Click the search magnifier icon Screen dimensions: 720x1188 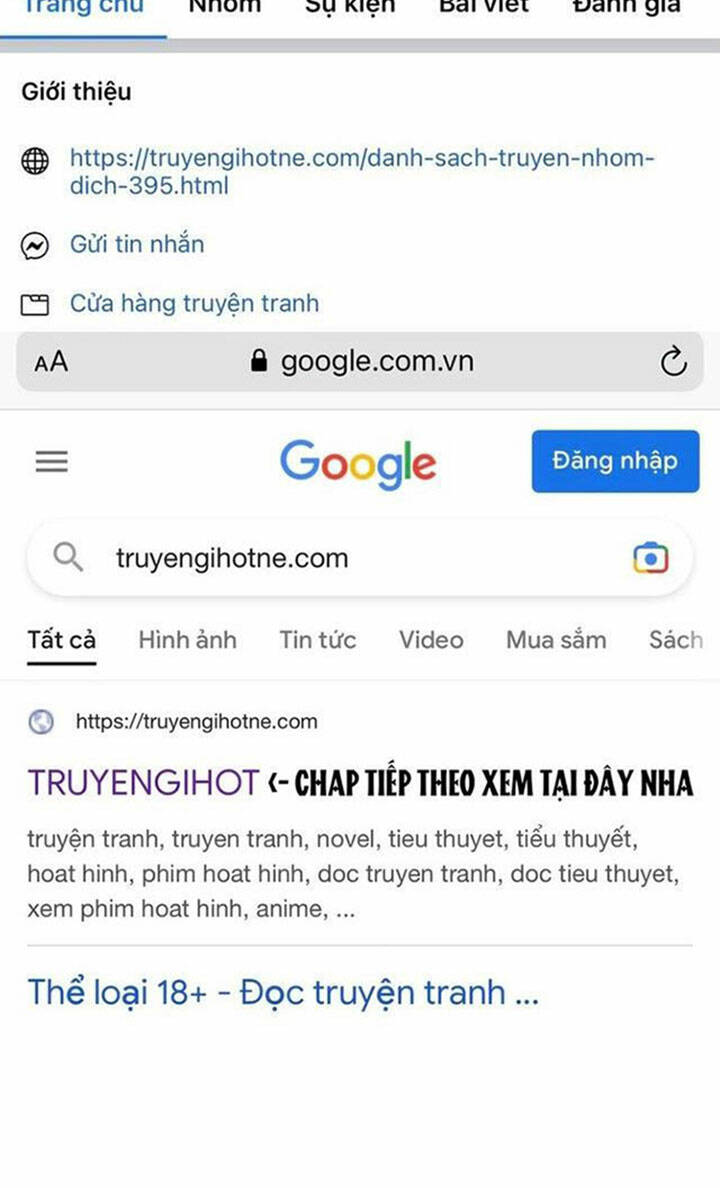point(68,557)
